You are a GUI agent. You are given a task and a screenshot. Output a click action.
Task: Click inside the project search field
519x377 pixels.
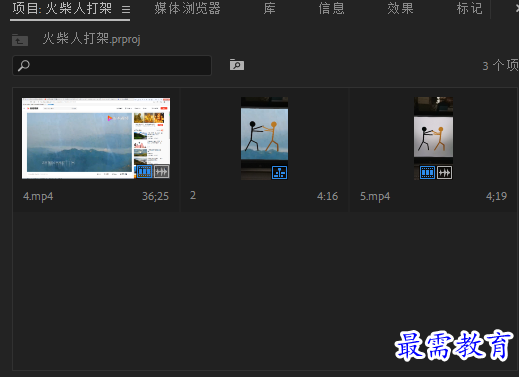click(x=112, y=65)
